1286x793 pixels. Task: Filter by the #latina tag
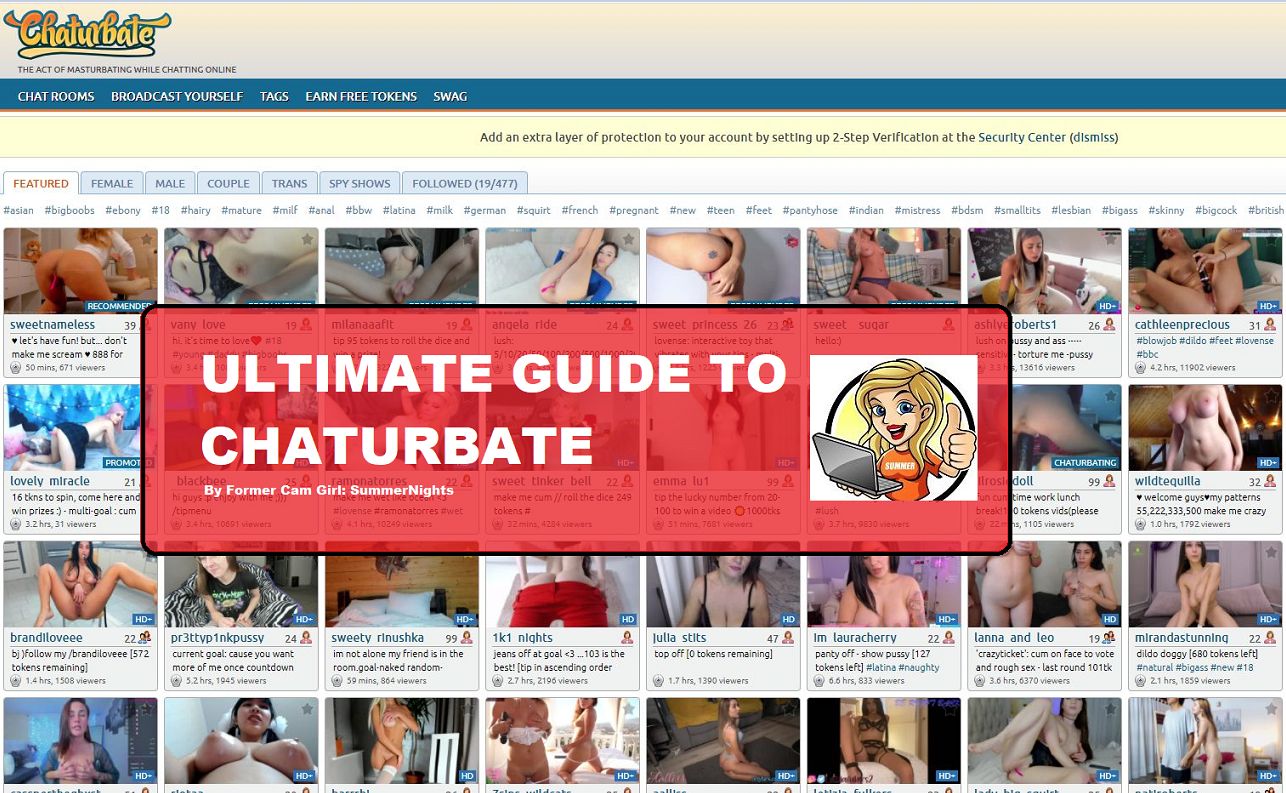tap(398, 211)
